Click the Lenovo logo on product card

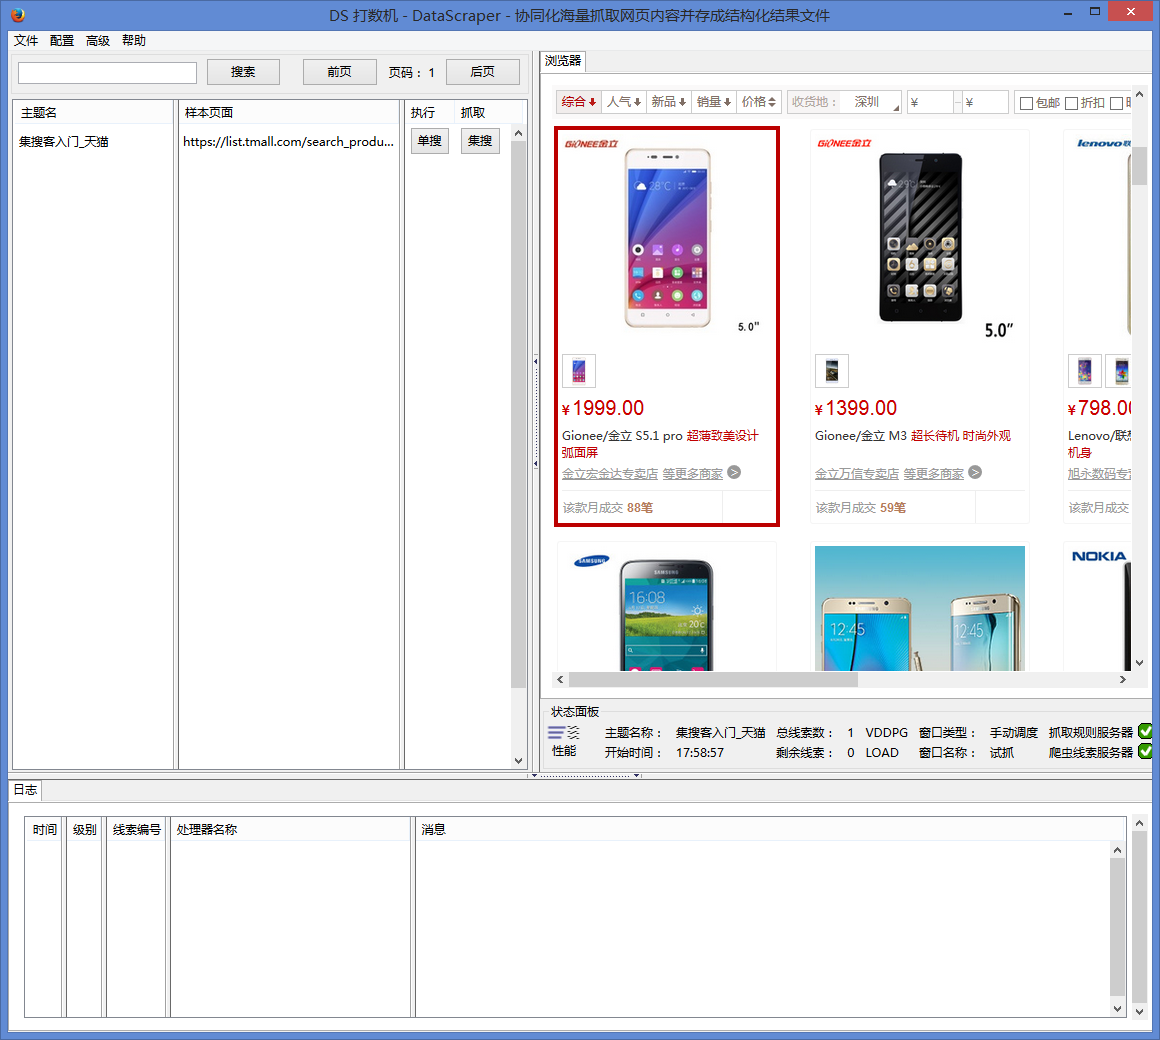pyautogui.click(x=1104, y=143)
